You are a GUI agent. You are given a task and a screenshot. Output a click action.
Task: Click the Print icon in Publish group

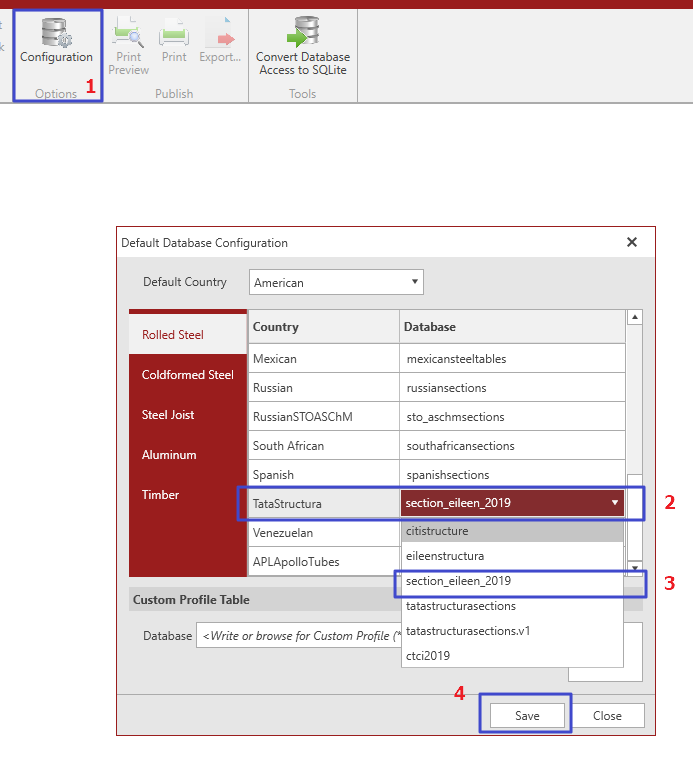tap(174, 45)
